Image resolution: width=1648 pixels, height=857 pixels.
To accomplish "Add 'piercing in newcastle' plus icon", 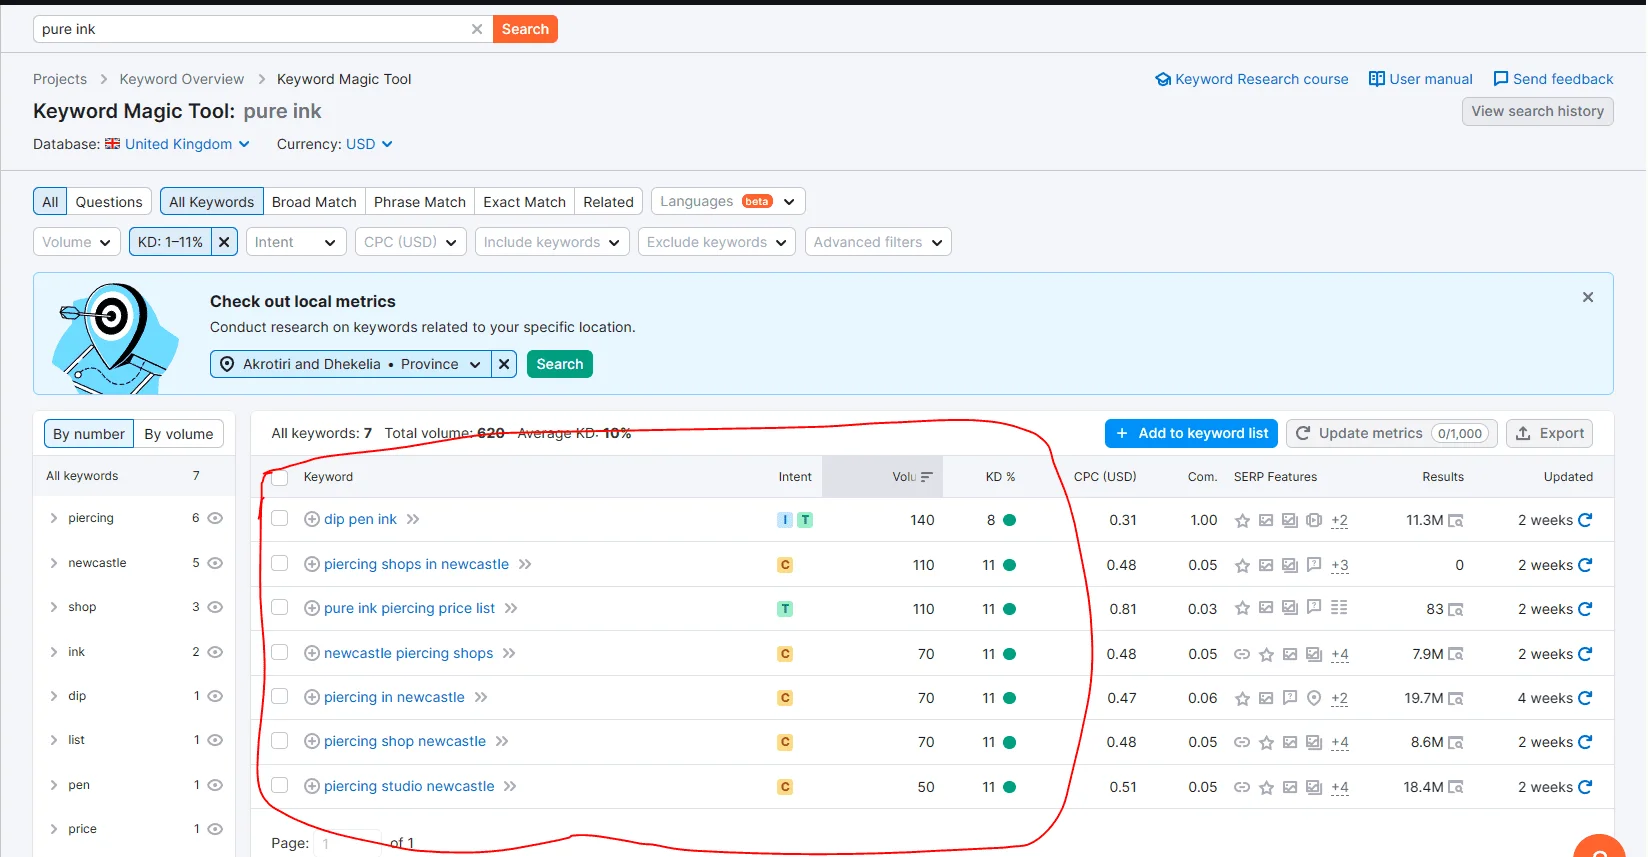I will tap(312, 697).
